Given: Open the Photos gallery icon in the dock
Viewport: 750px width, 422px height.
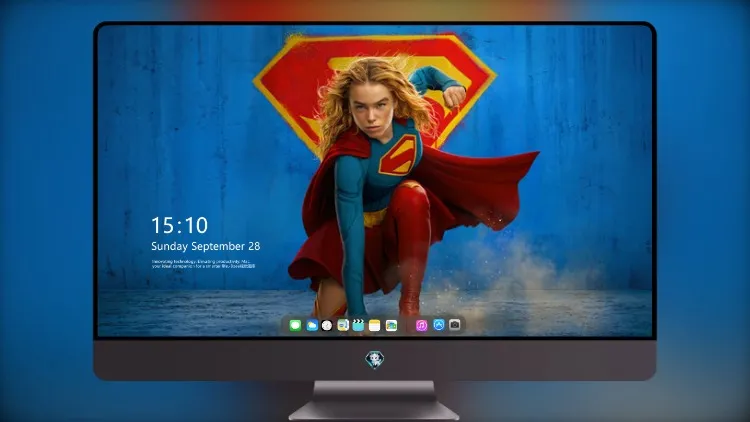Looking at the screenshot, I should 391,326.
